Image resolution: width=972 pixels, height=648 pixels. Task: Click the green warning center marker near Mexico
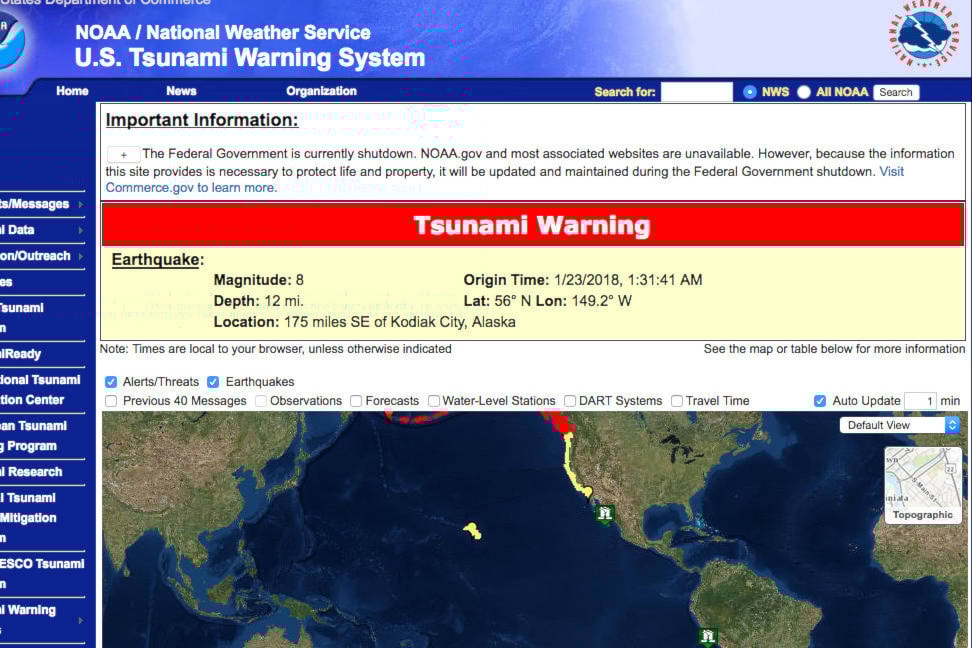coord(604,512)
